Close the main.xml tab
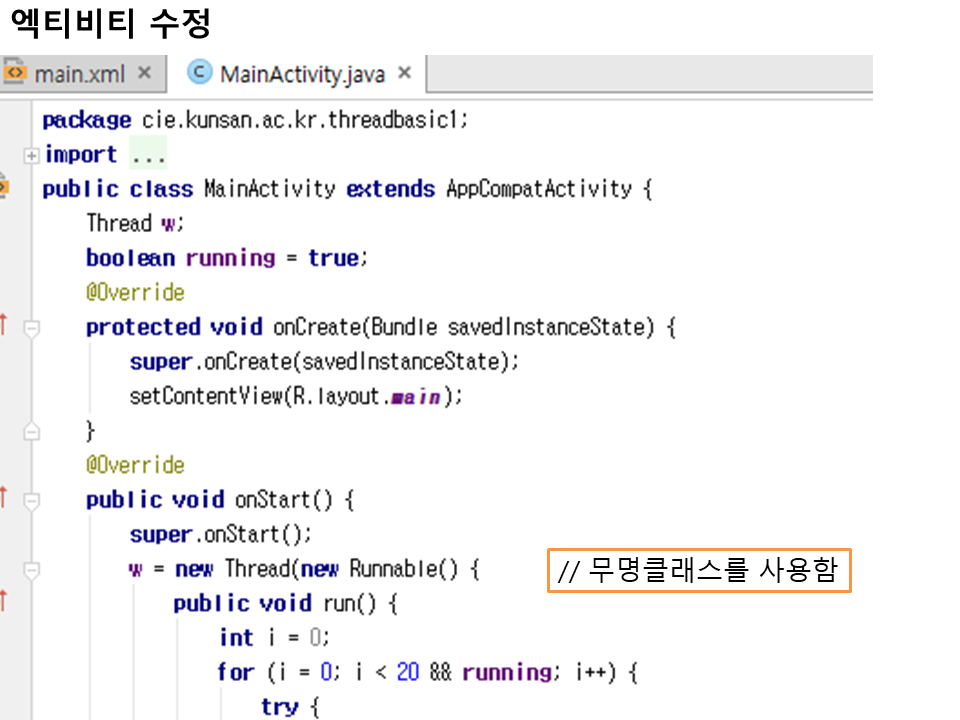 144,73
